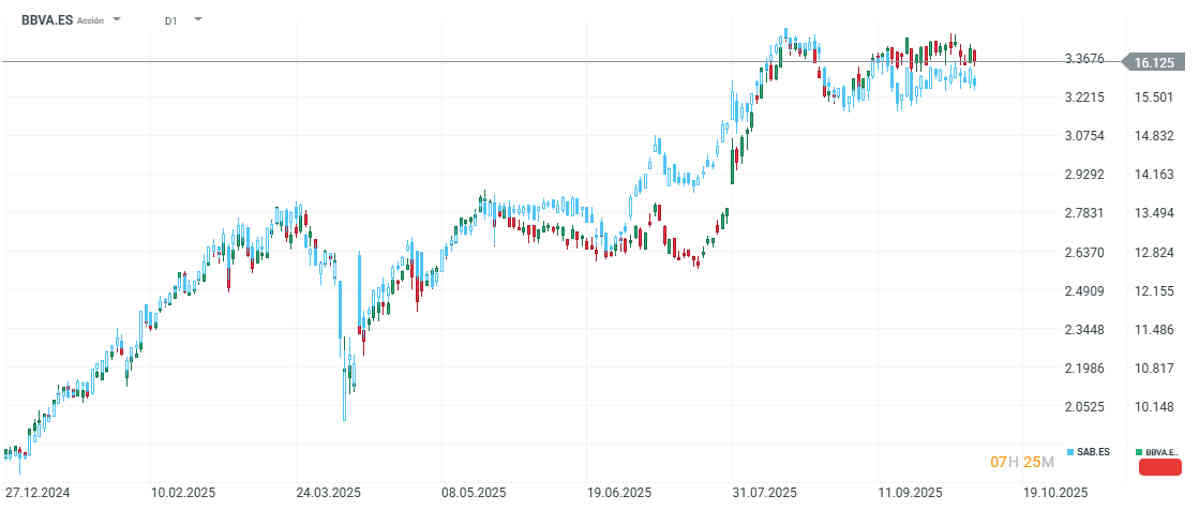Click the 07H 25M countdown timer

click(1015, 462)
